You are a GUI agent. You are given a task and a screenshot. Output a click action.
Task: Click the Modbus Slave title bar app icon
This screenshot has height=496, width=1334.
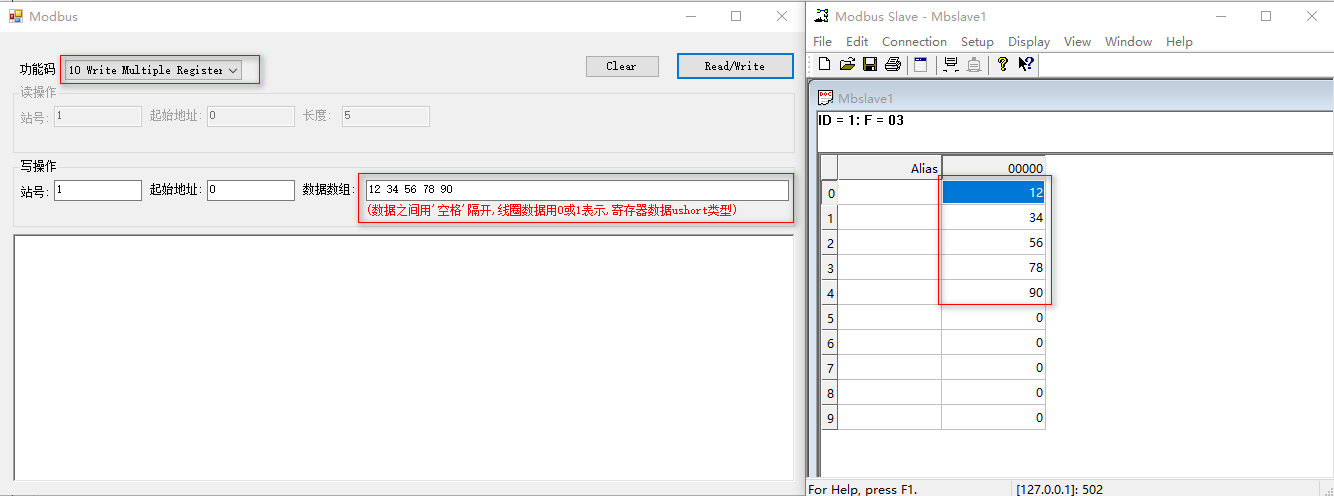point(822,16)
